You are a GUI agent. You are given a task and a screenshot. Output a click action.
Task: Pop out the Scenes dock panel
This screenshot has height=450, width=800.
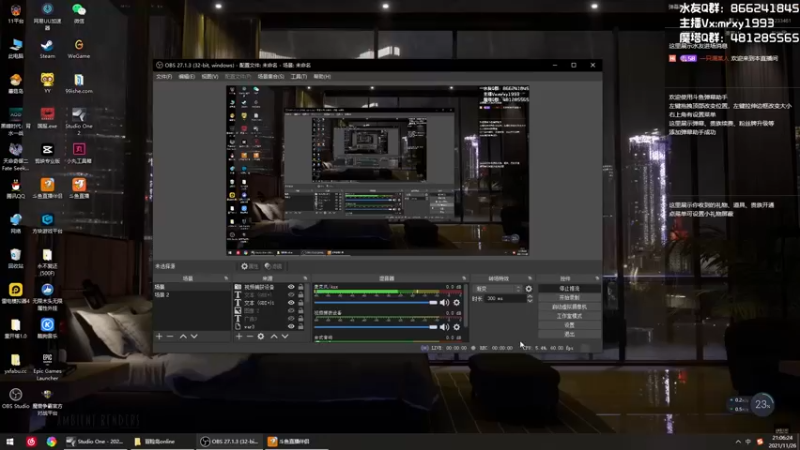pos(226,279)
